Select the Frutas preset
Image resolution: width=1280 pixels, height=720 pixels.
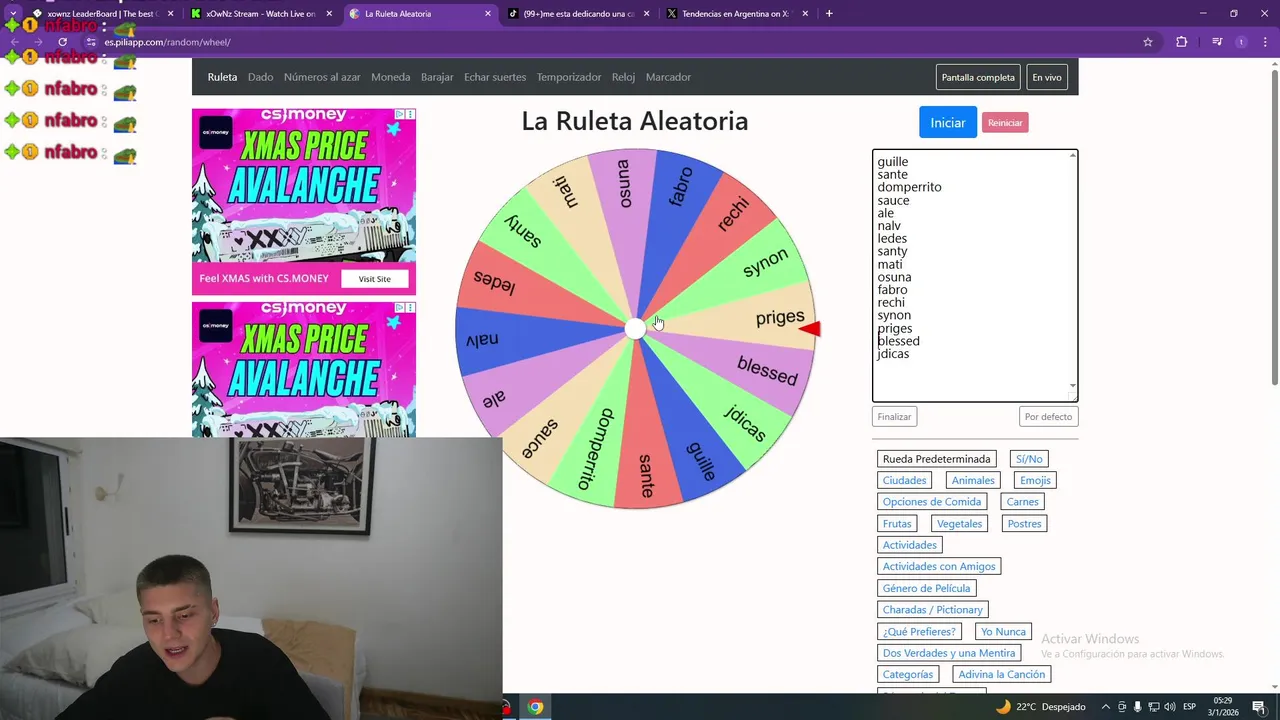tap(897, 524)
